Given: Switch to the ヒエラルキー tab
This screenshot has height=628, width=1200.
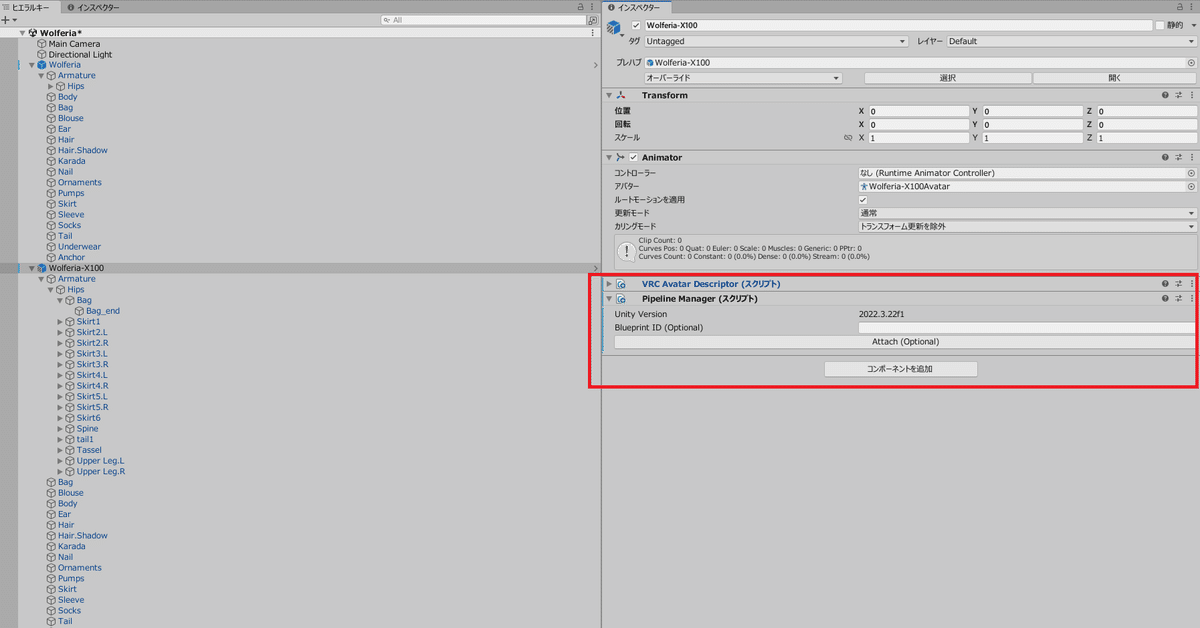Looking at the screenshot, I should coord(31,7).
